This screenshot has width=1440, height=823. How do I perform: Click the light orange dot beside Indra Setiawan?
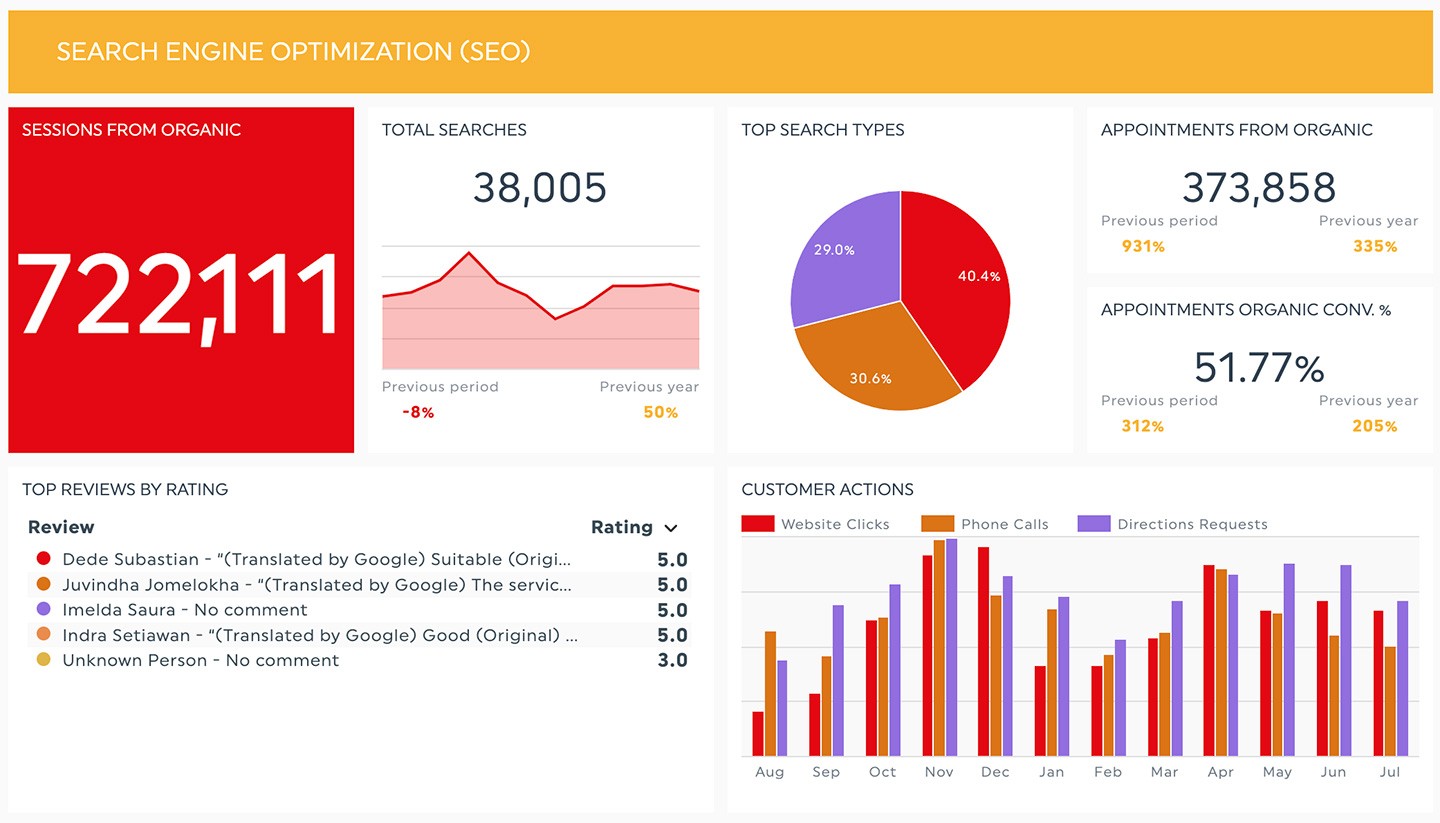pos(43,634)
